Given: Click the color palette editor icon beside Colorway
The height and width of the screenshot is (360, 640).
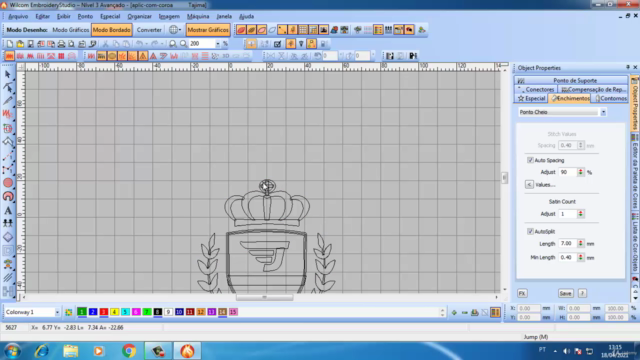Looking at the screenshot, I should pos(68,312).
